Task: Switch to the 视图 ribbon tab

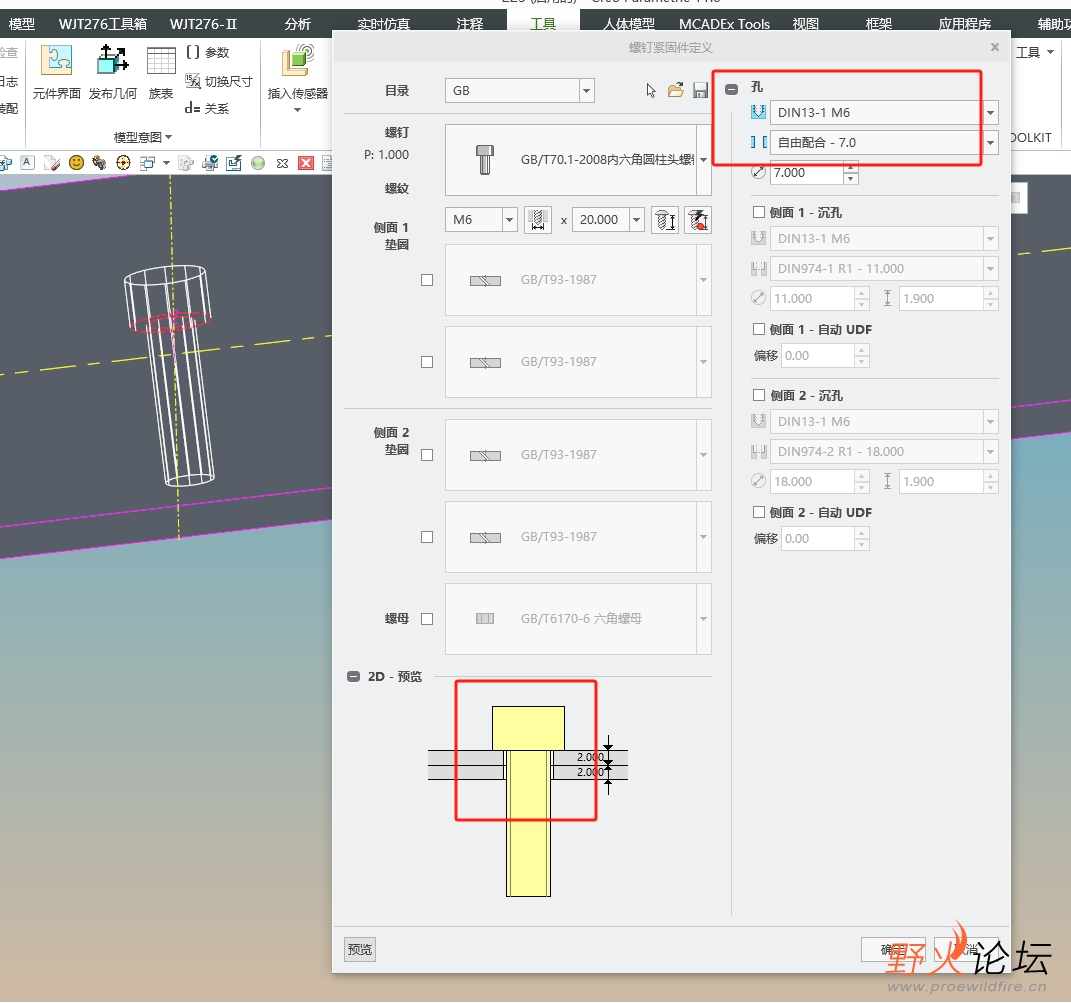Action: point(805,24)
